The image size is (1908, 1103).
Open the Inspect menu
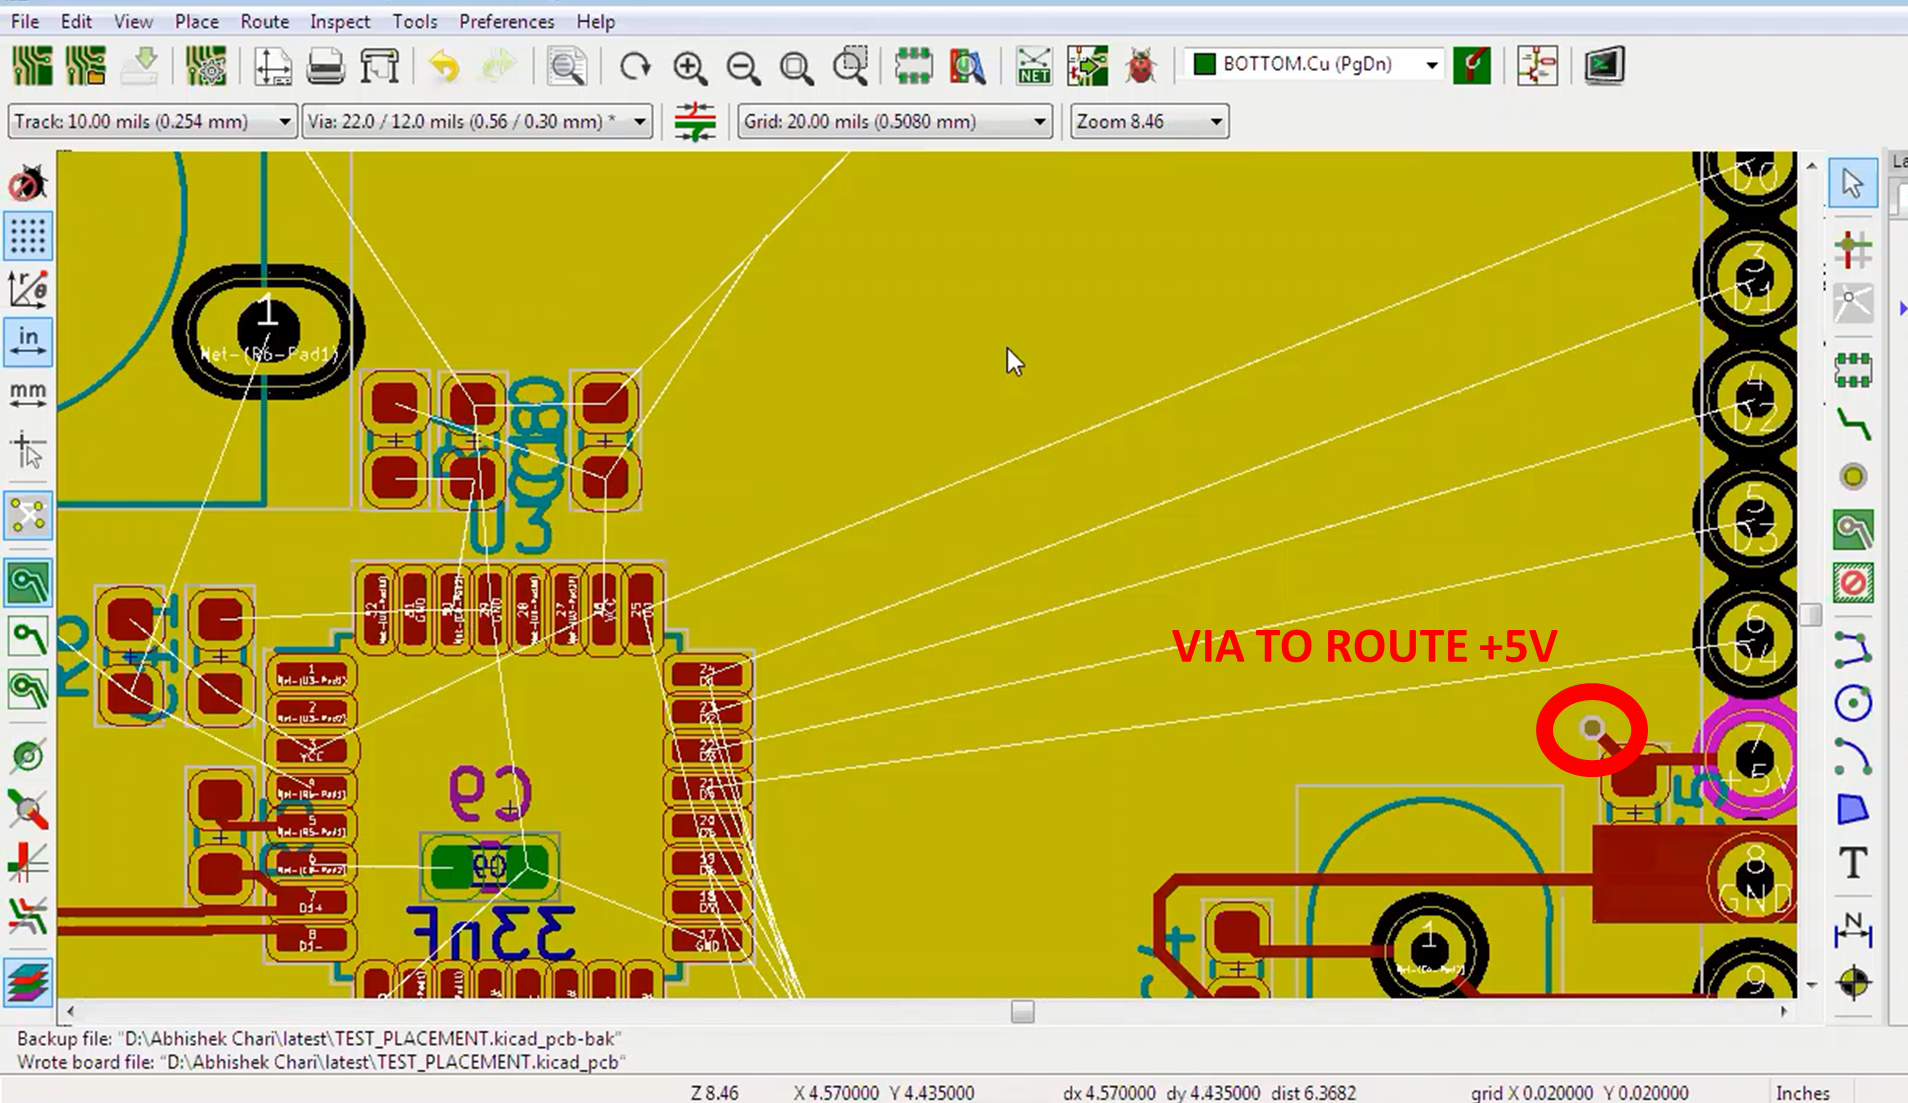339,21
